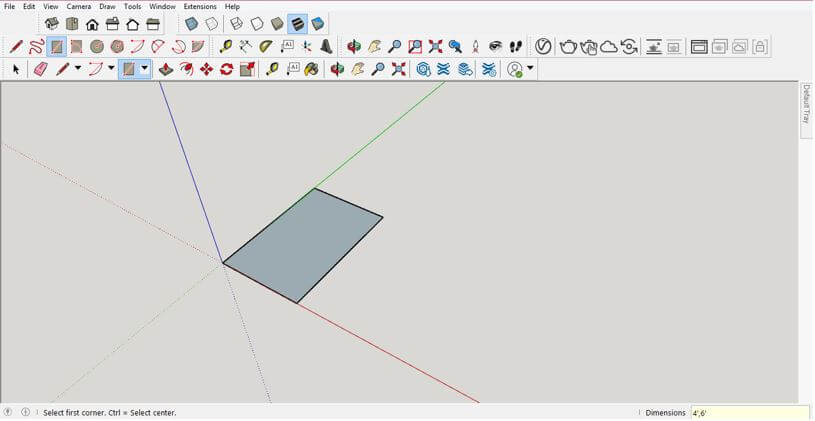This screenshot has height=421, width=815.
Task: Open the Extensions menu
Action: (200, 7)
